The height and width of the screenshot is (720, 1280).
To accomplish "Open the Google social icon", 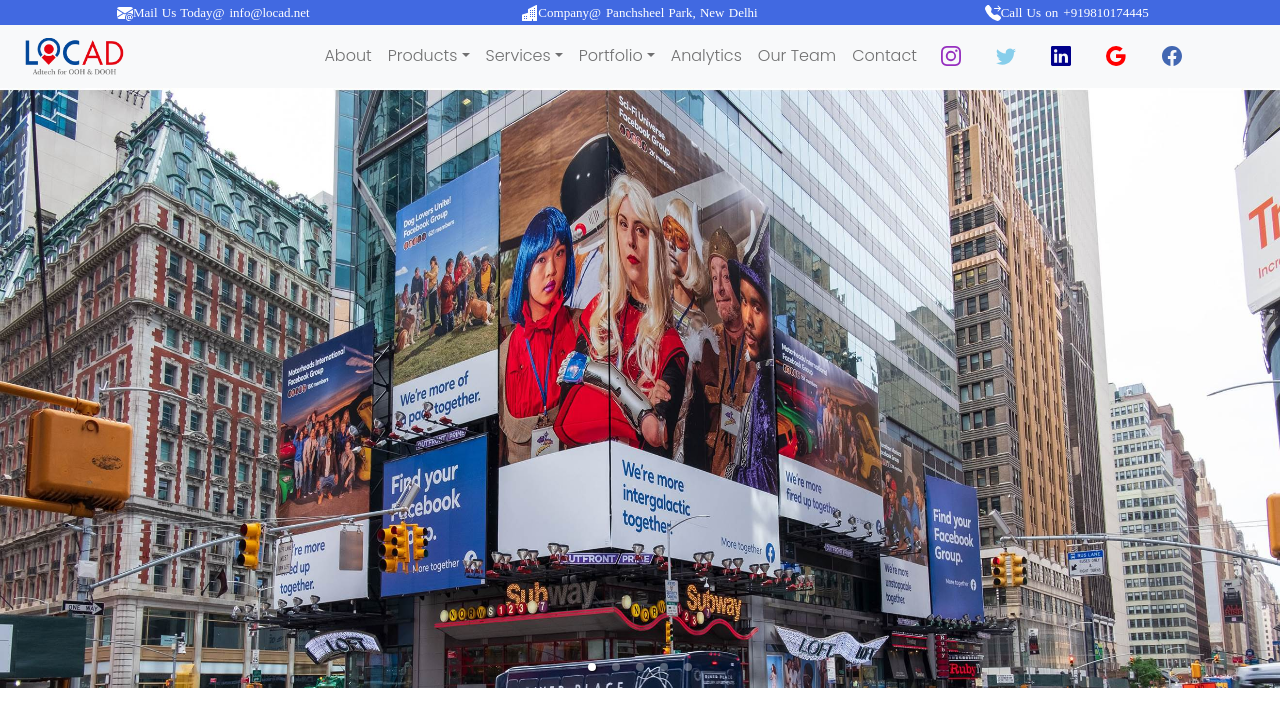I will [x=1116, y=56].
